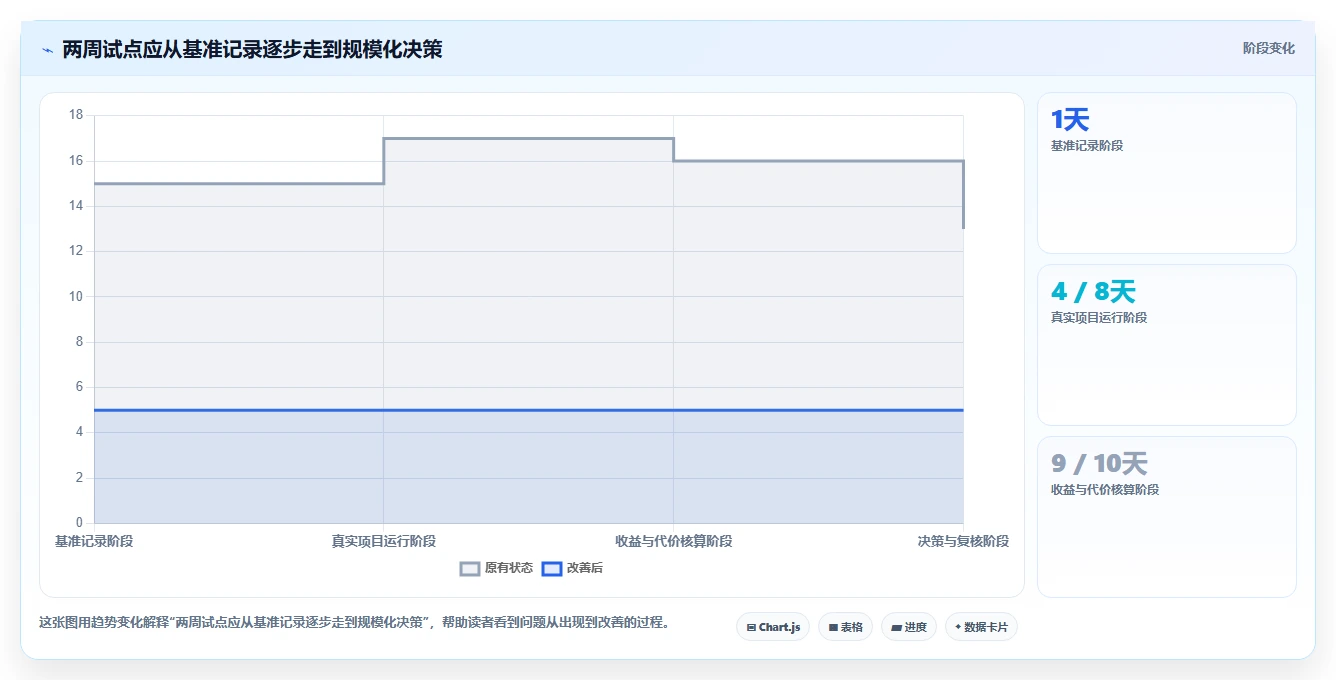
Task: Click the 阶段变化 label in header
Action: [x=1268, y=49]
